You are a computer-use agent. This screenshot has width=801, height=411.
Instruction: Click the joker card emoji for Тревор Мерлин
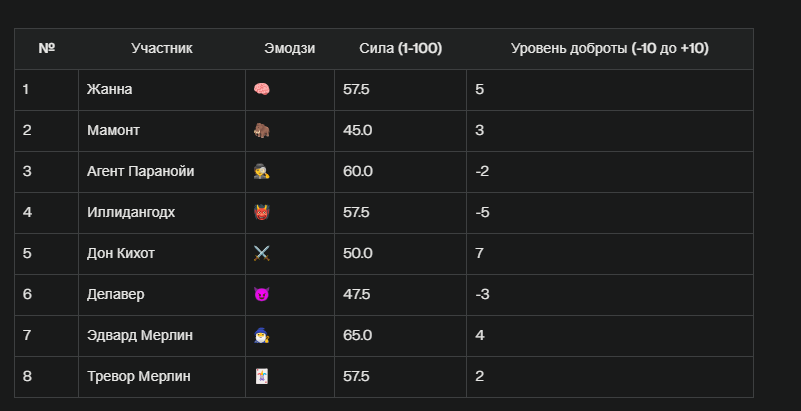click(262, 376)
